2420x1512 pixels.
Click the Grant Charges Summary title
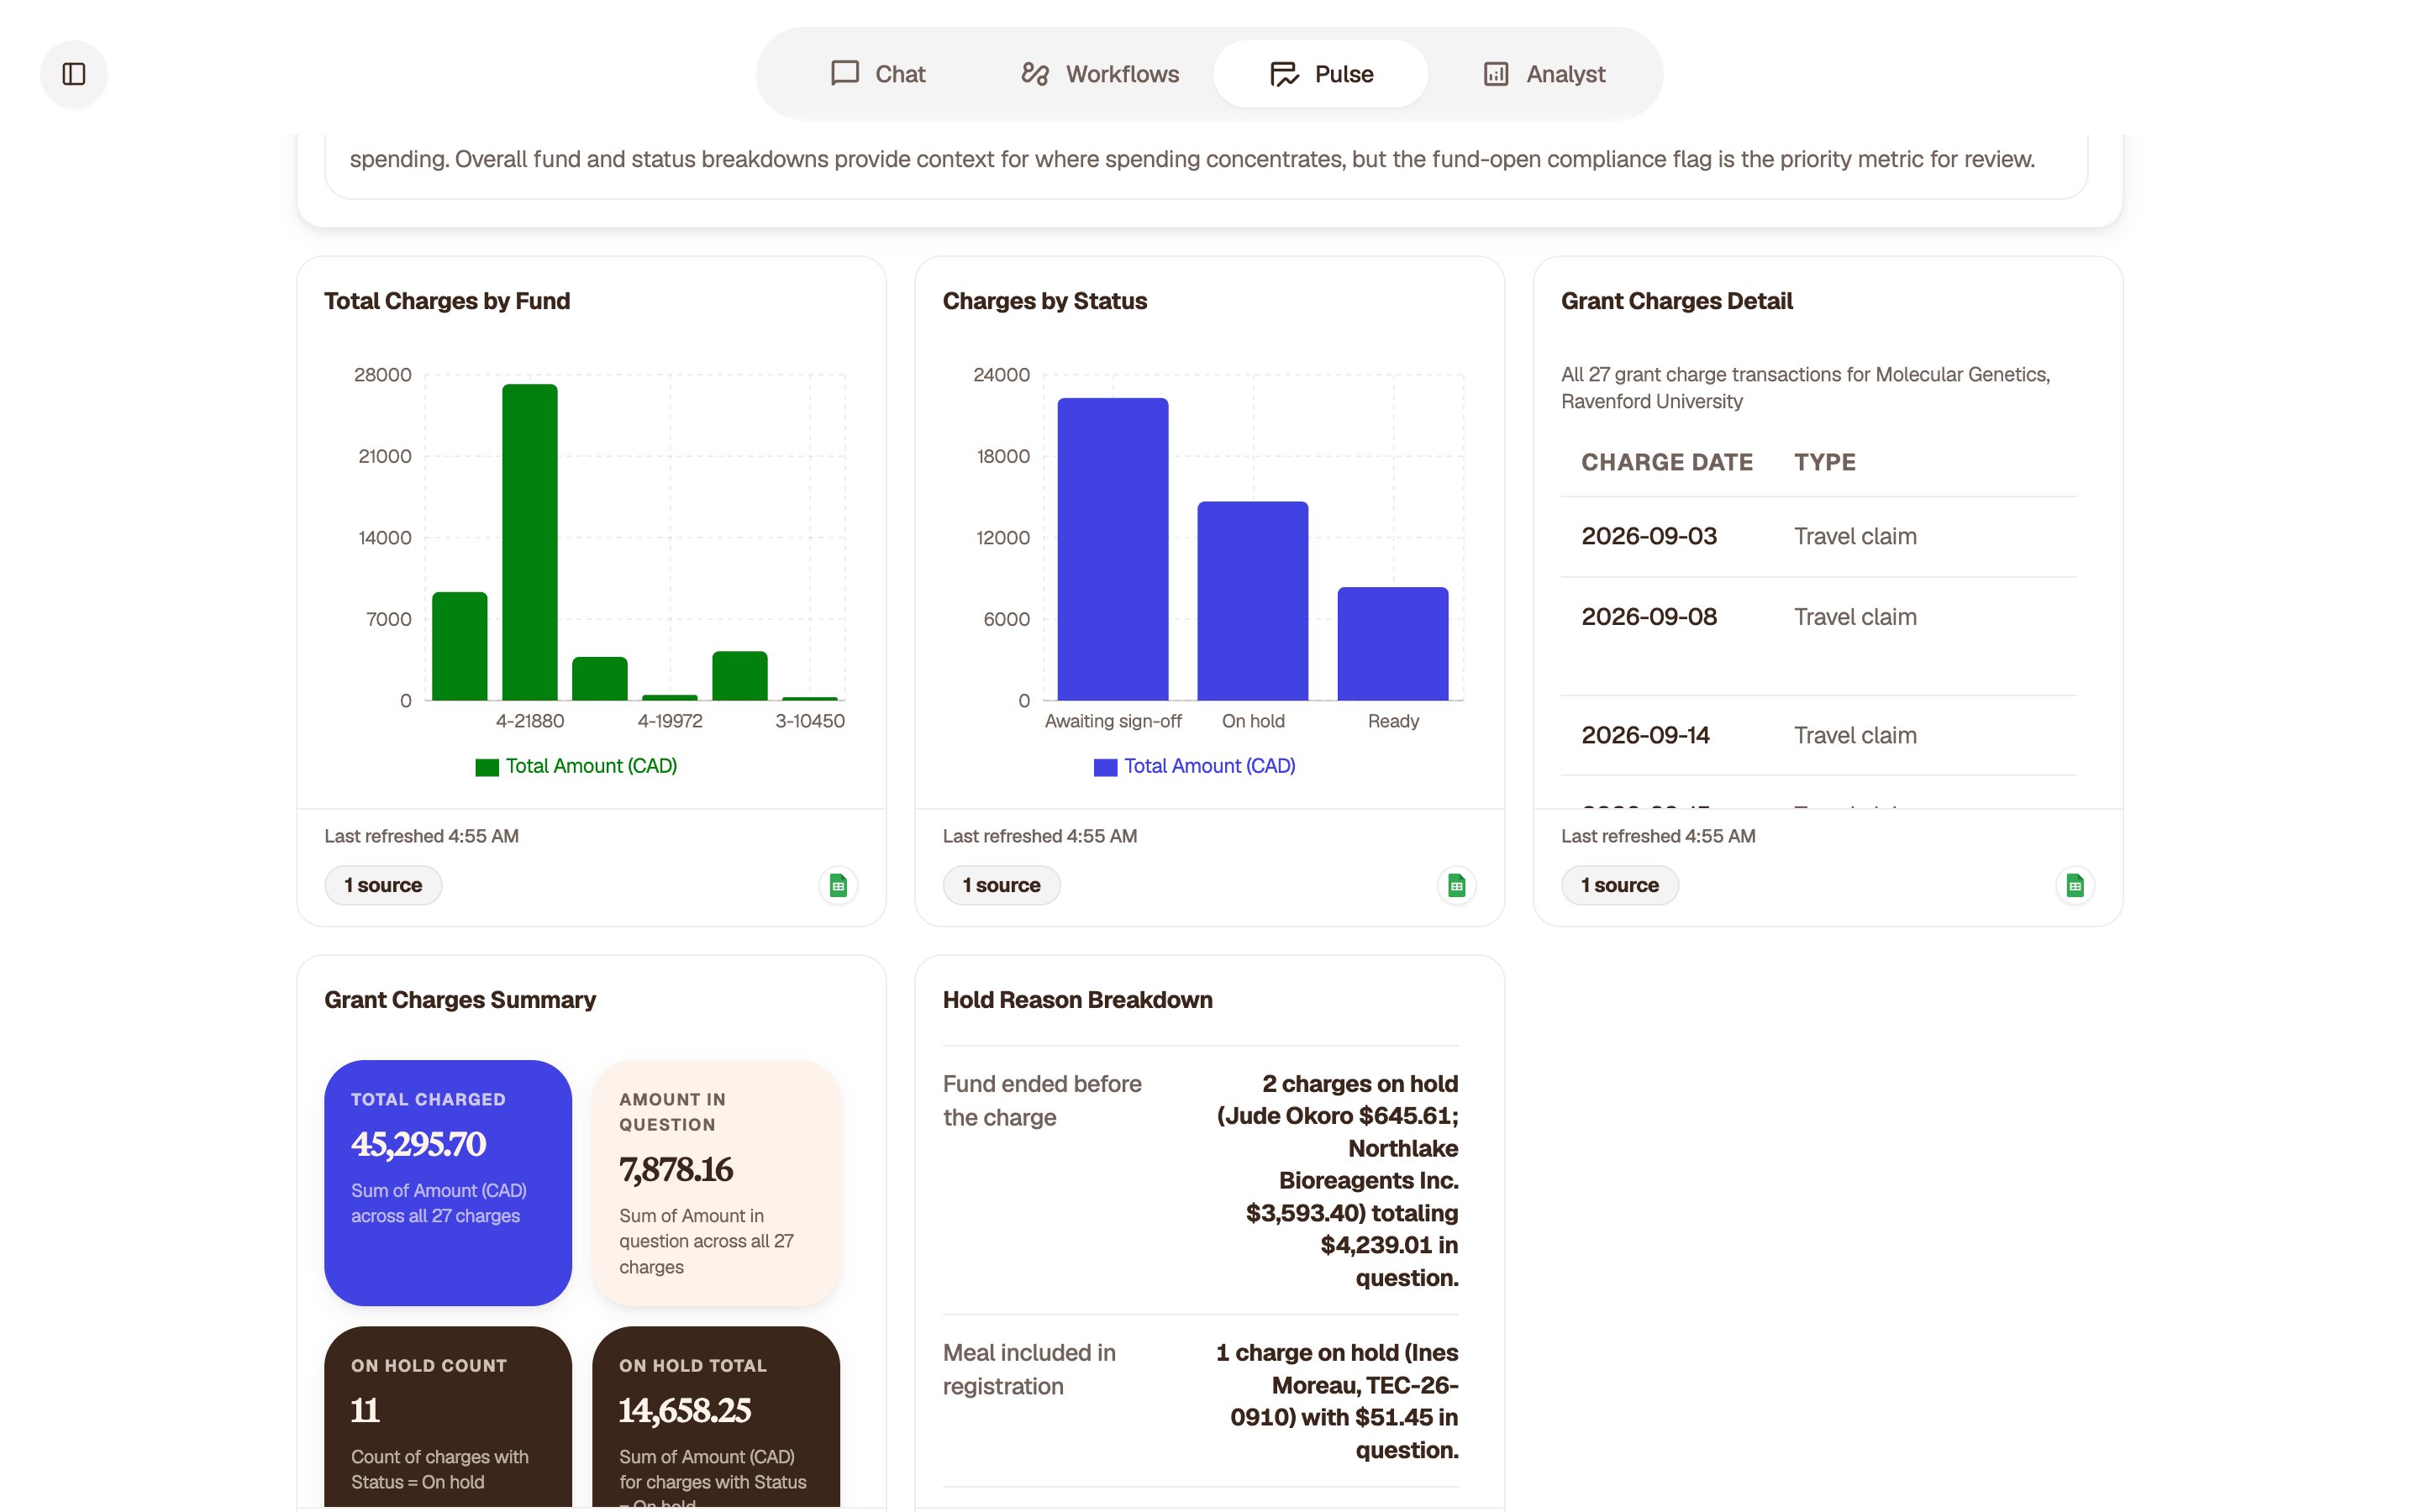(460, 1000)
